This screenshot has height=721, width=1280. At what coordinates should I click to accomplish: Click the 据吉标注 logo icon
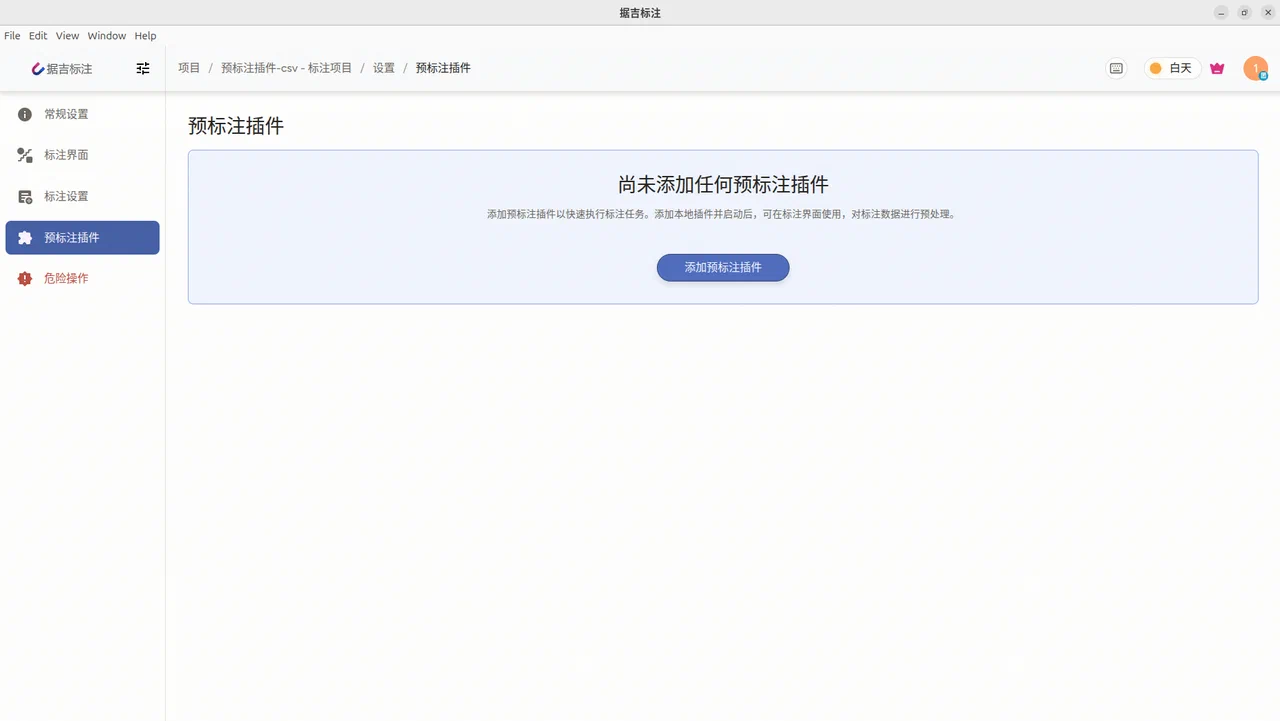38,69
